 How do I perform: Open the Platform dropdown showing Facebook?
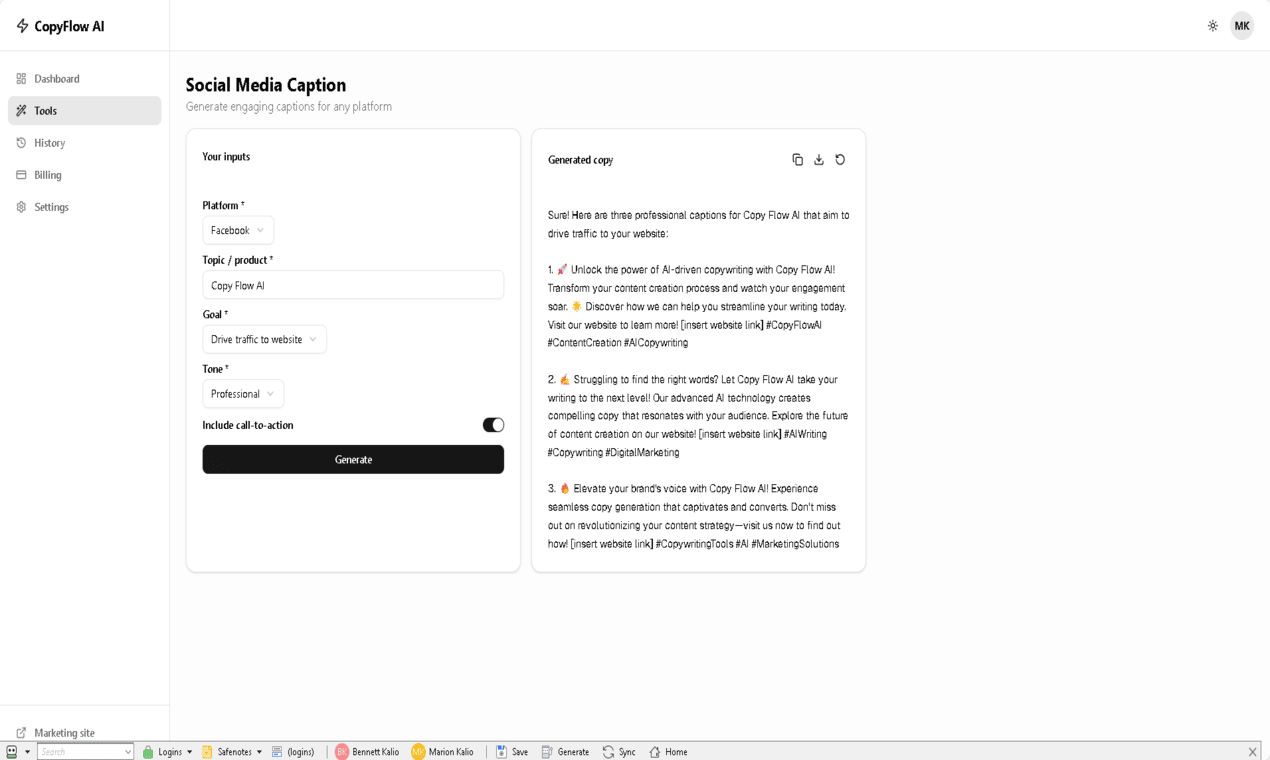click(238, 230)
